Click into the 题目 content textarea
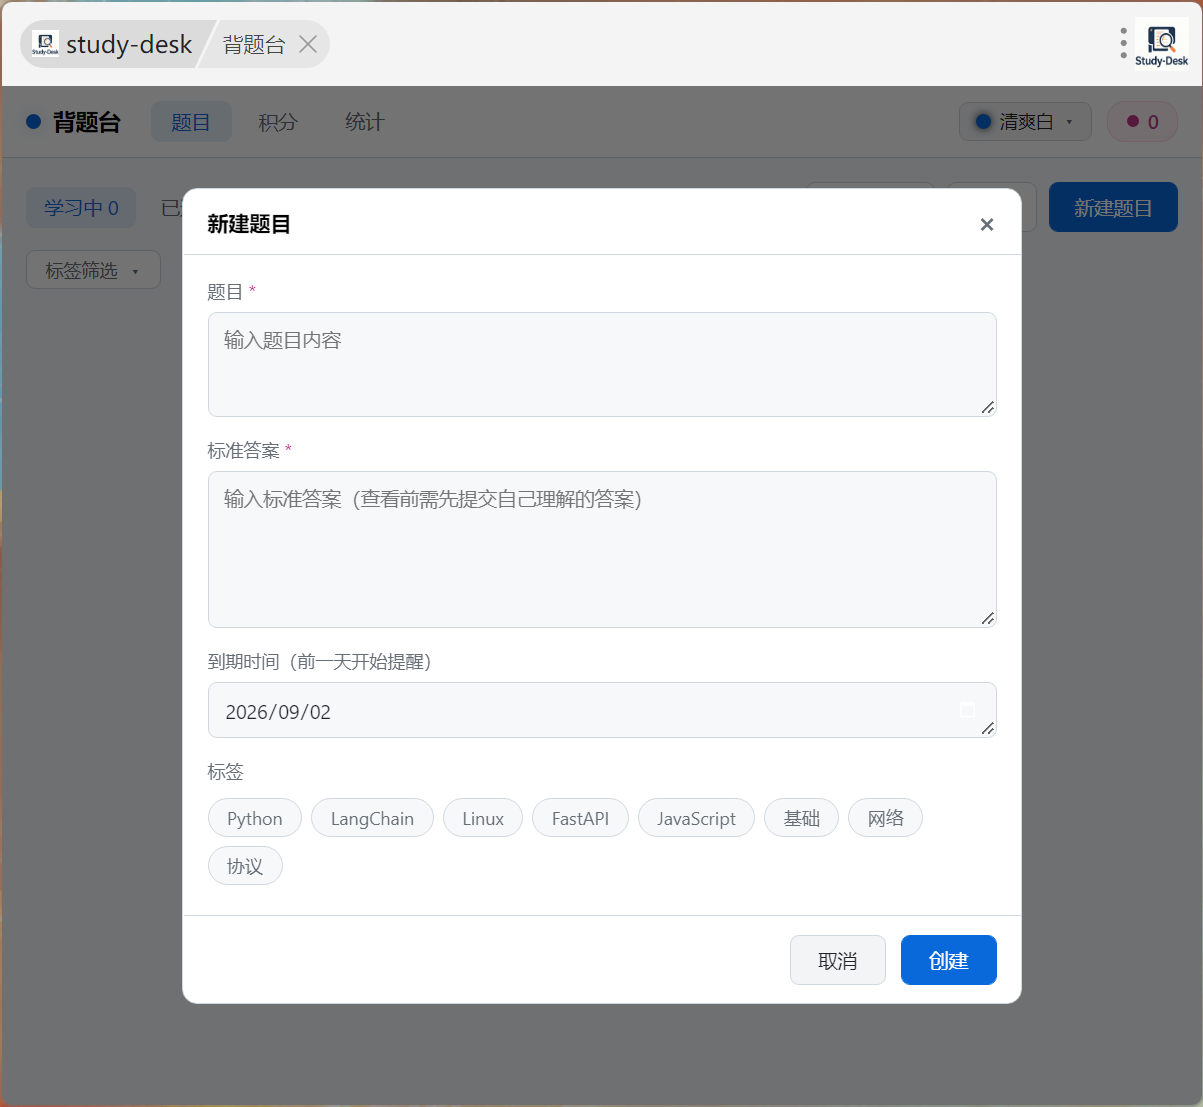 (602, 364)
